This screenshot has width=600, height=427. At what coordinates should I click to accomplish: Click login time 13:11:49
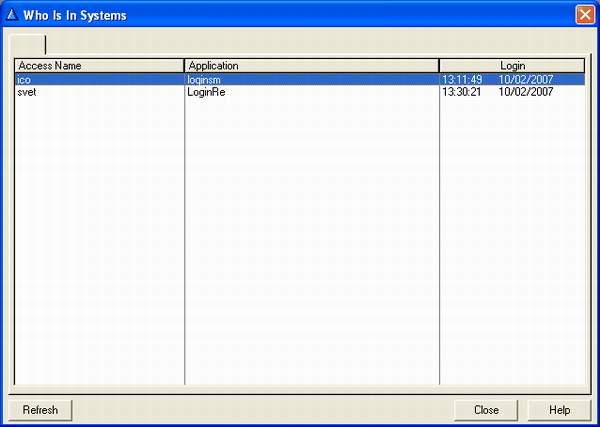pos(462,80)
